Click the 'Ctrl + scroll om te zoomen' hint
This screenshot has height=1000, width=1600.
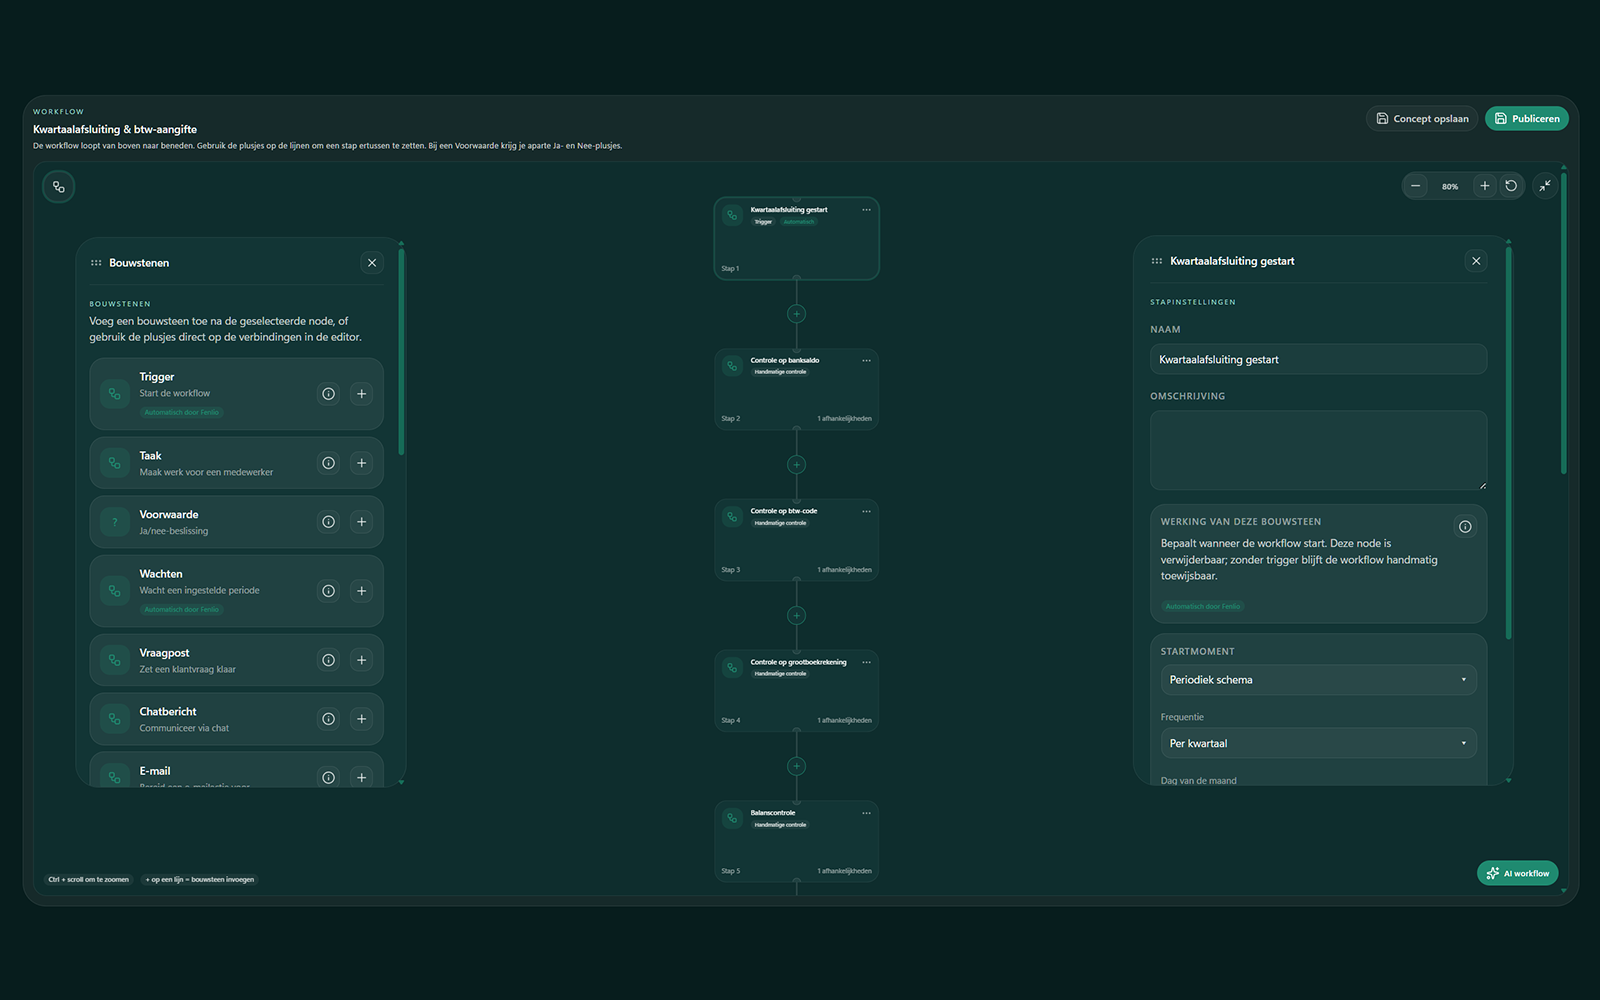(89, 880)
